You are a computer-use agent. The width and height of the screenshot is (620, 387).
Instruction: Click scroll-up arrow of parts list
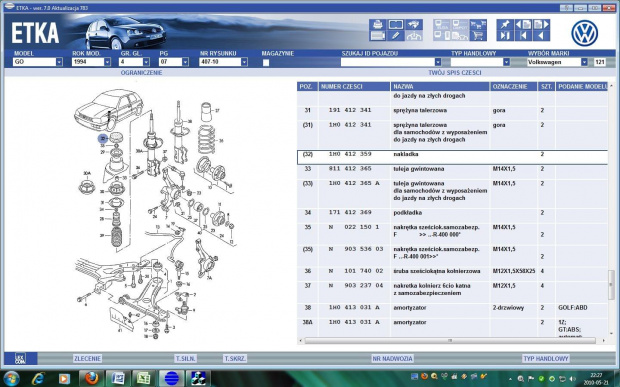(x=611, y=86)
